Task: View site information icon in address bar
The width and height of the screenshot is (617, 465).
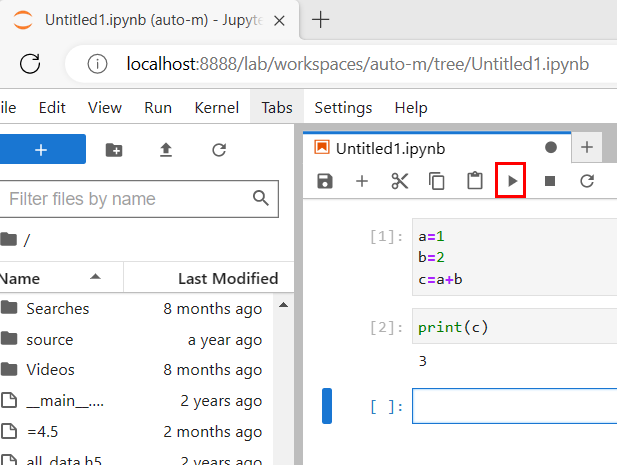Action: pos(97,64)
